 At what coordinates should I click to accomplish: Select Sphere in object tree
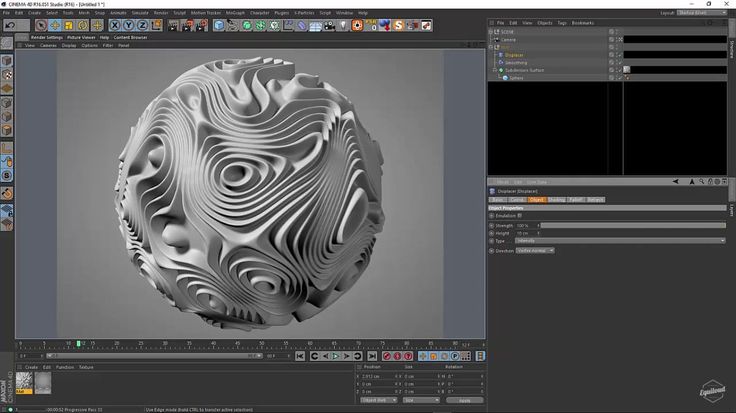coord(516,78)
